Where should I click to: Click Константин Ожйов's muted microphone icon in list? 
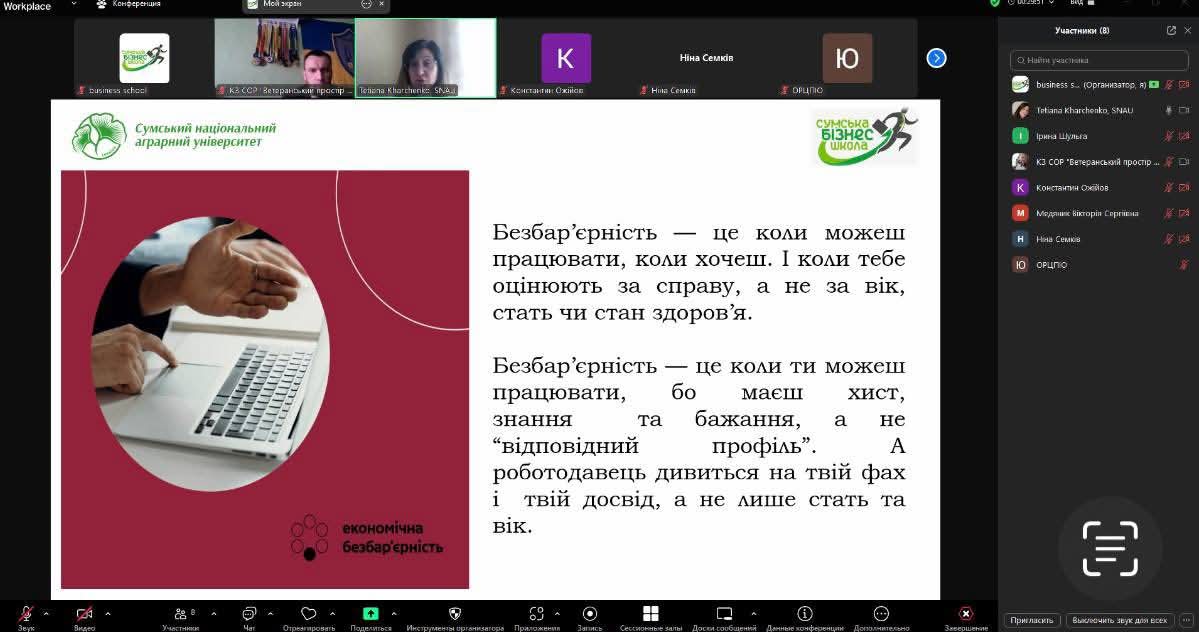click(1168, 187)
